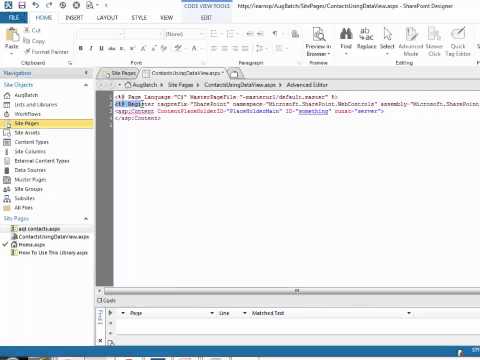Click the Paste clipboard icon

(x=12, y=35)
